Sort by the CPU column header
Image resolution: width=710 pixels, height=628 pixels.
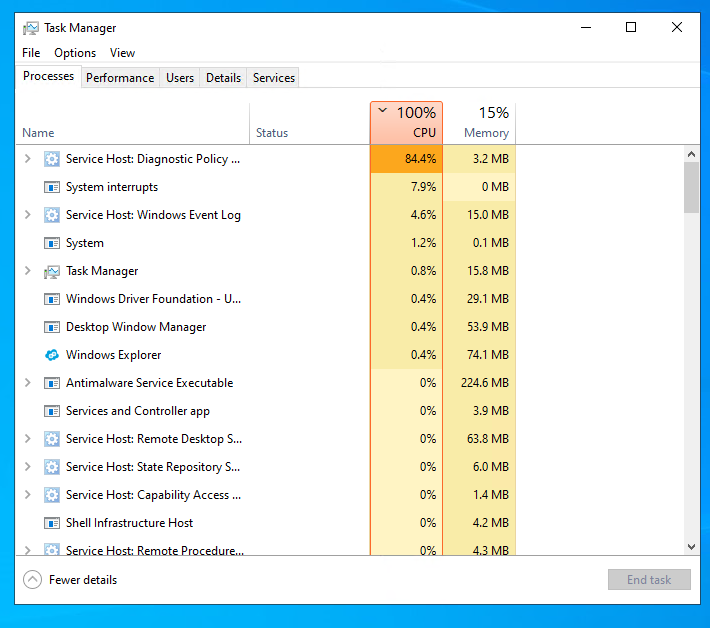click(406, 123)
